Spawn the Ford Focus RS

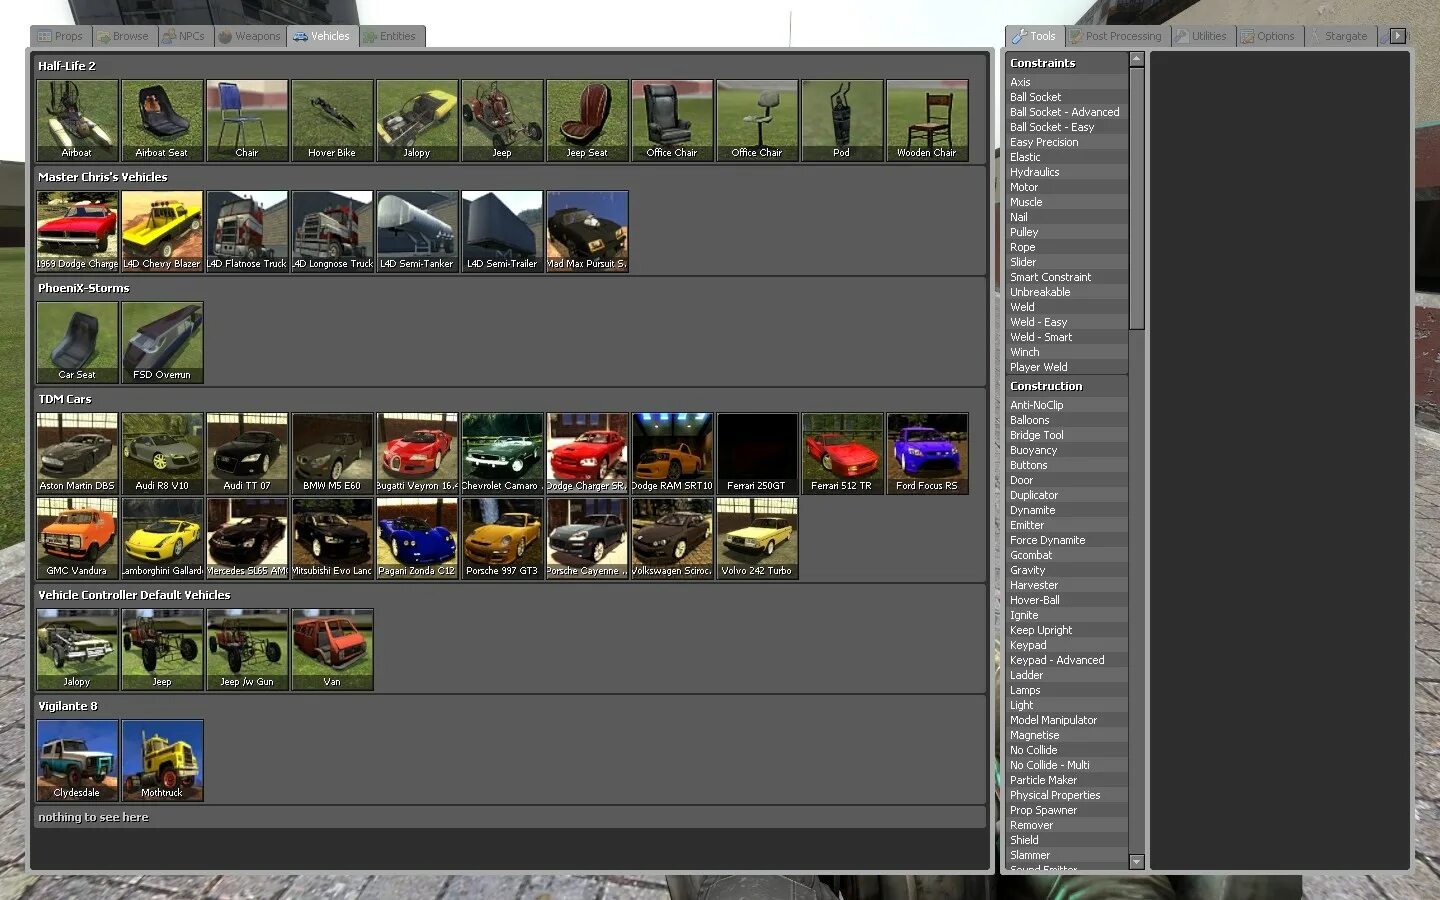tap(927, 453)
